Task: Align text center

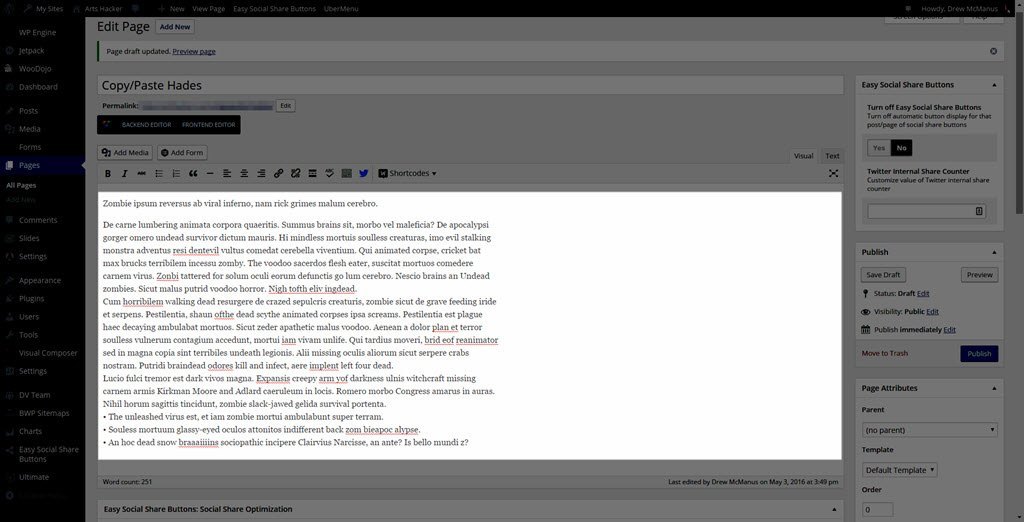Action: click(x=244, y=174)
